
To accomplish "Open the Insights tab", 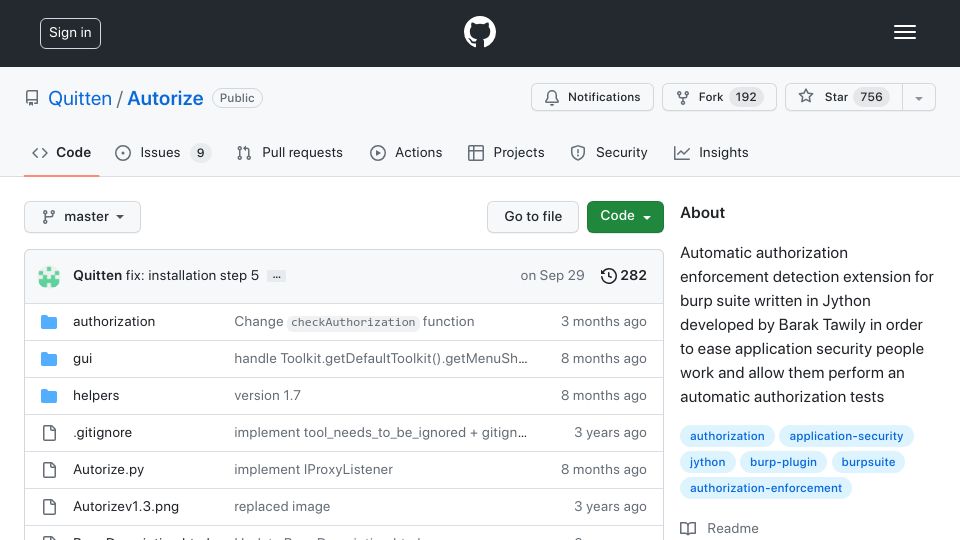I will pyautogui.click(x=711, y=152).
